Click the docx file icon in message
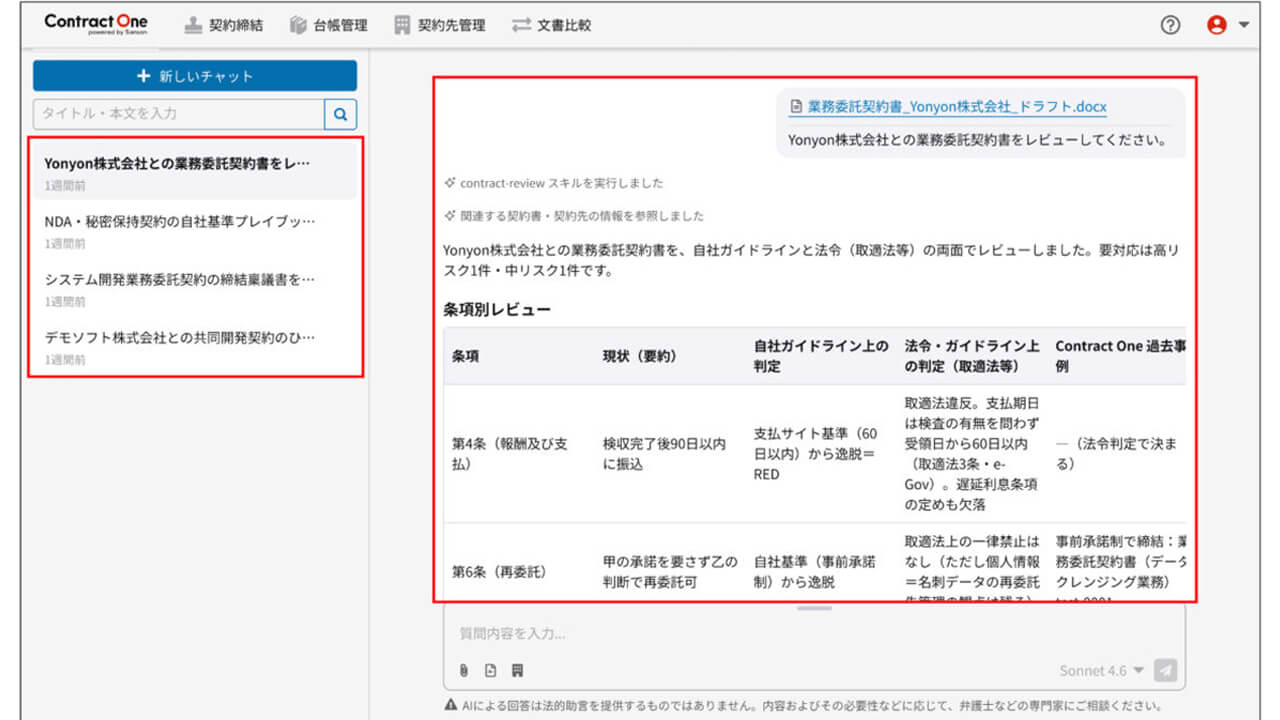The width and height of the screenshot is (1280, 720). 796,106
